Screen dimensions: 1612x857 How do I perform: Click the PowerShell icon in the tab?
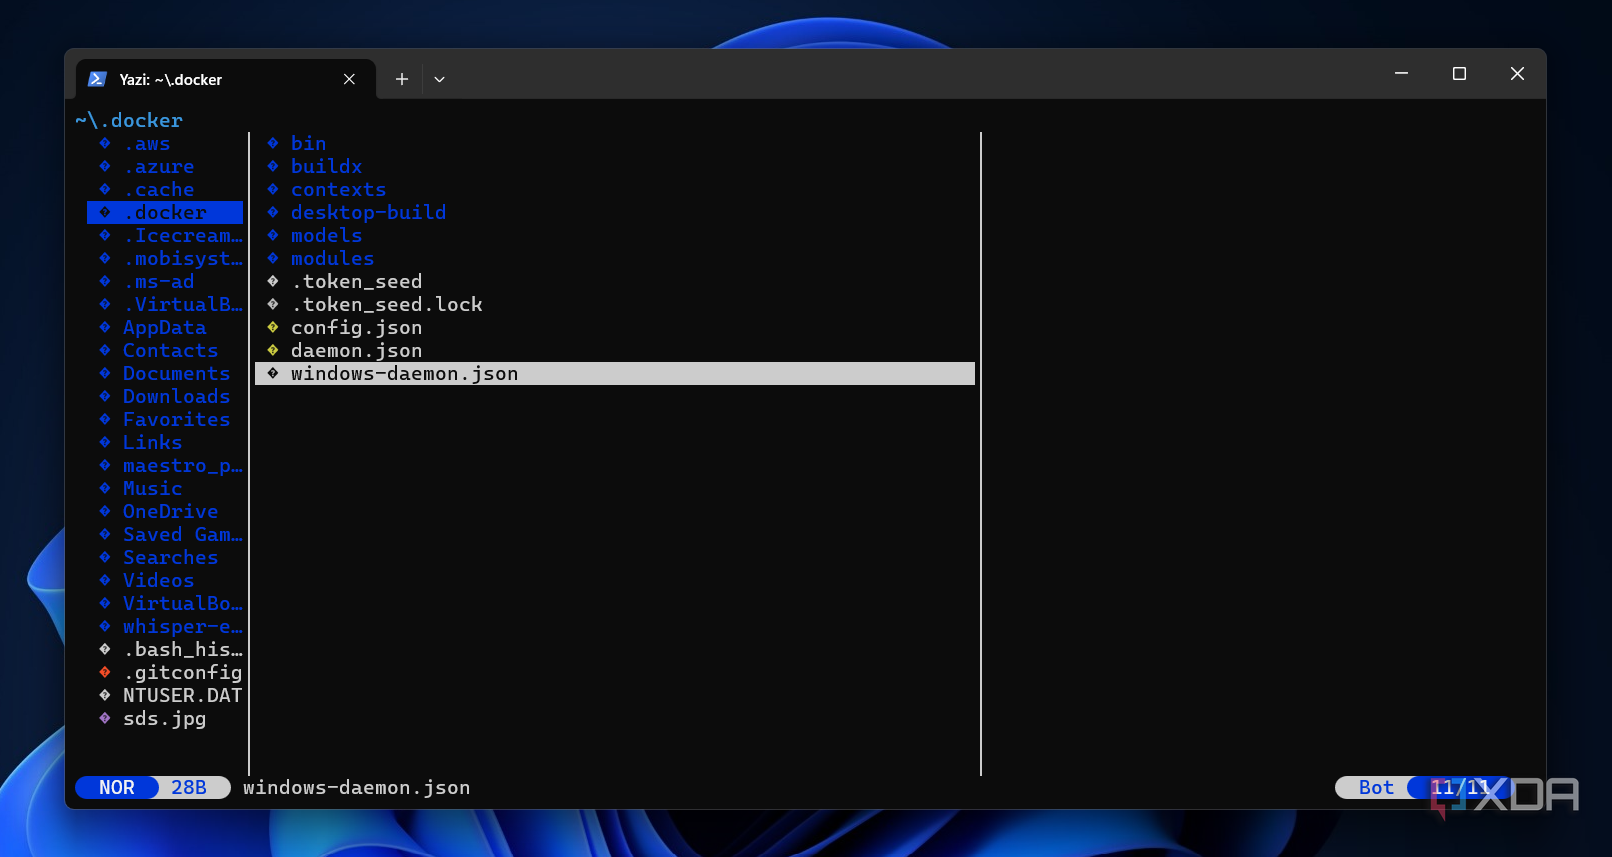[97, 79]
